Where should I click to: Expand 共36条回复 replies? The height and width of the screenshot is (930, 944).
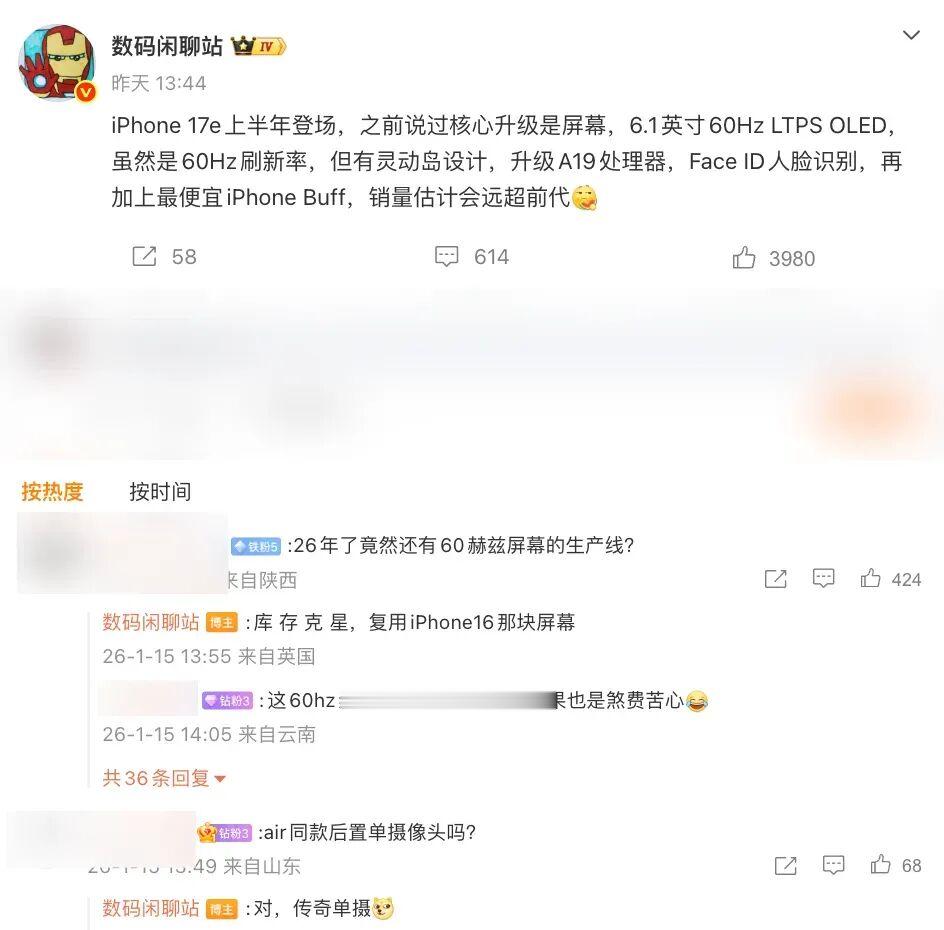pos(164,778)
